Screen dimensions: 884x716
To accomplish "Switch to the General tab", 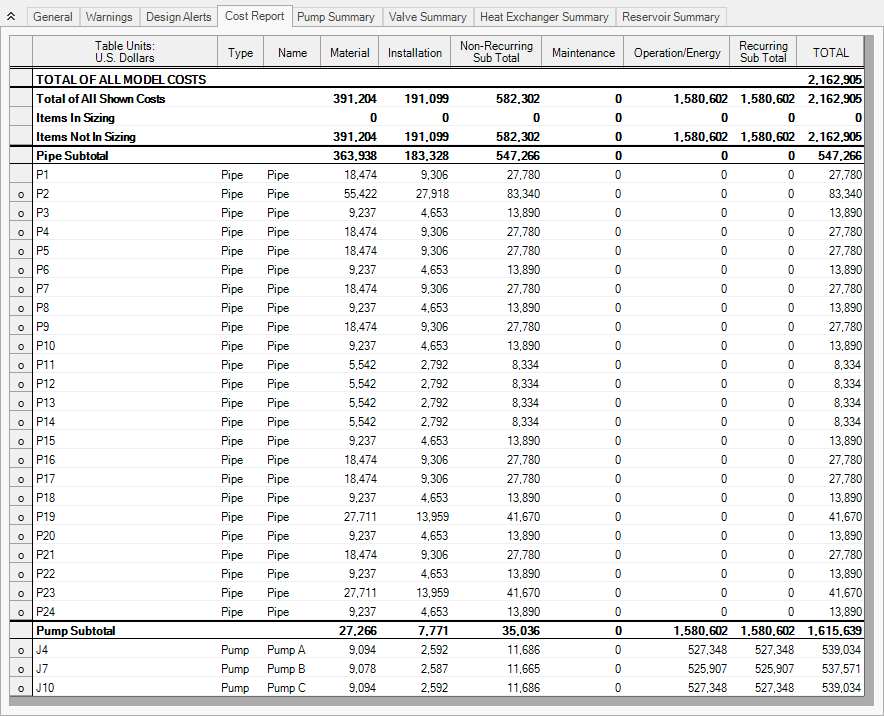I will click(52, 17).
